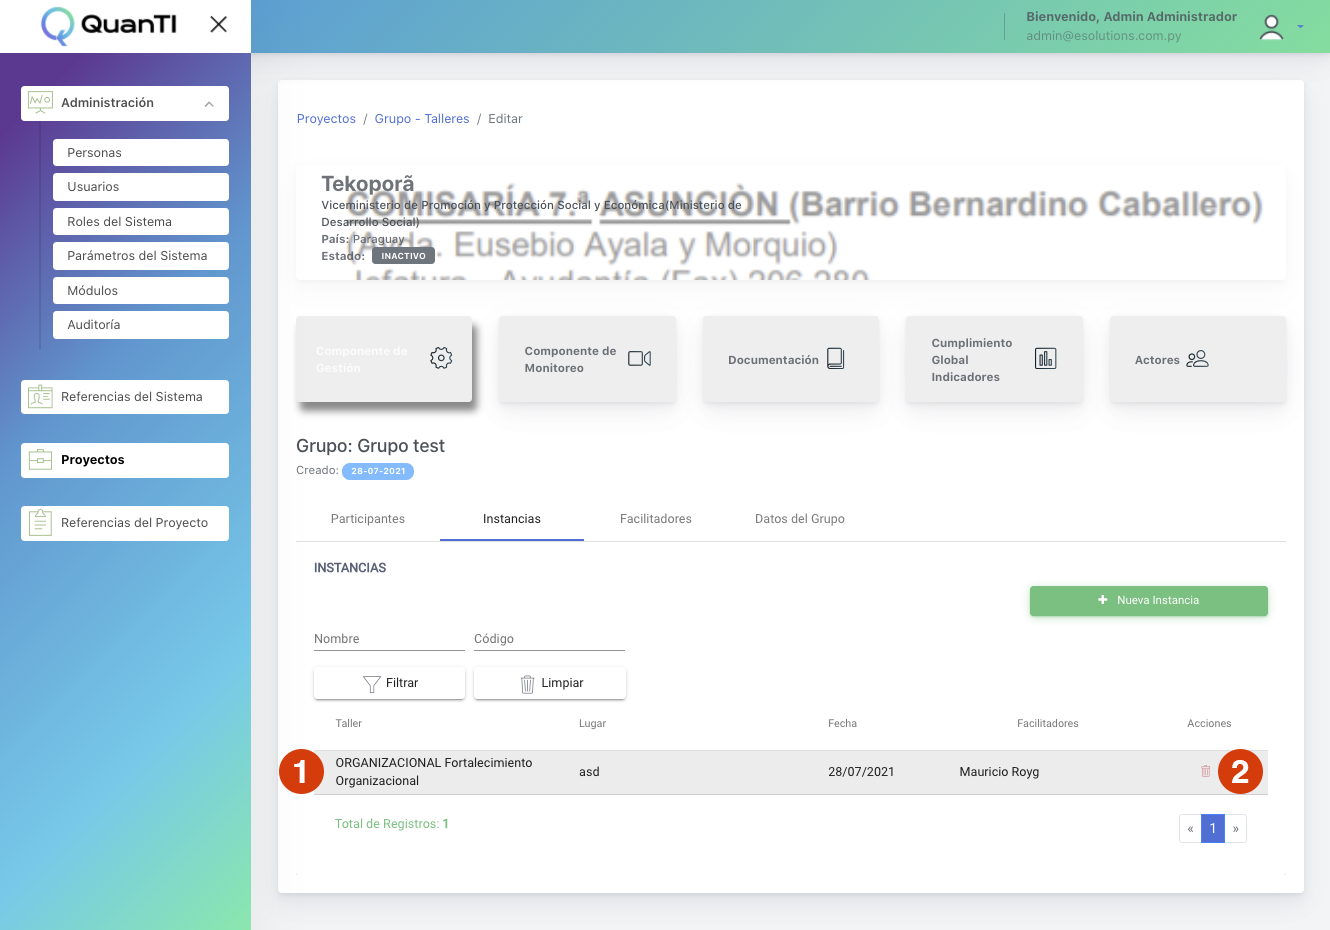Close the sidebar with the X icon

(218, 24)
